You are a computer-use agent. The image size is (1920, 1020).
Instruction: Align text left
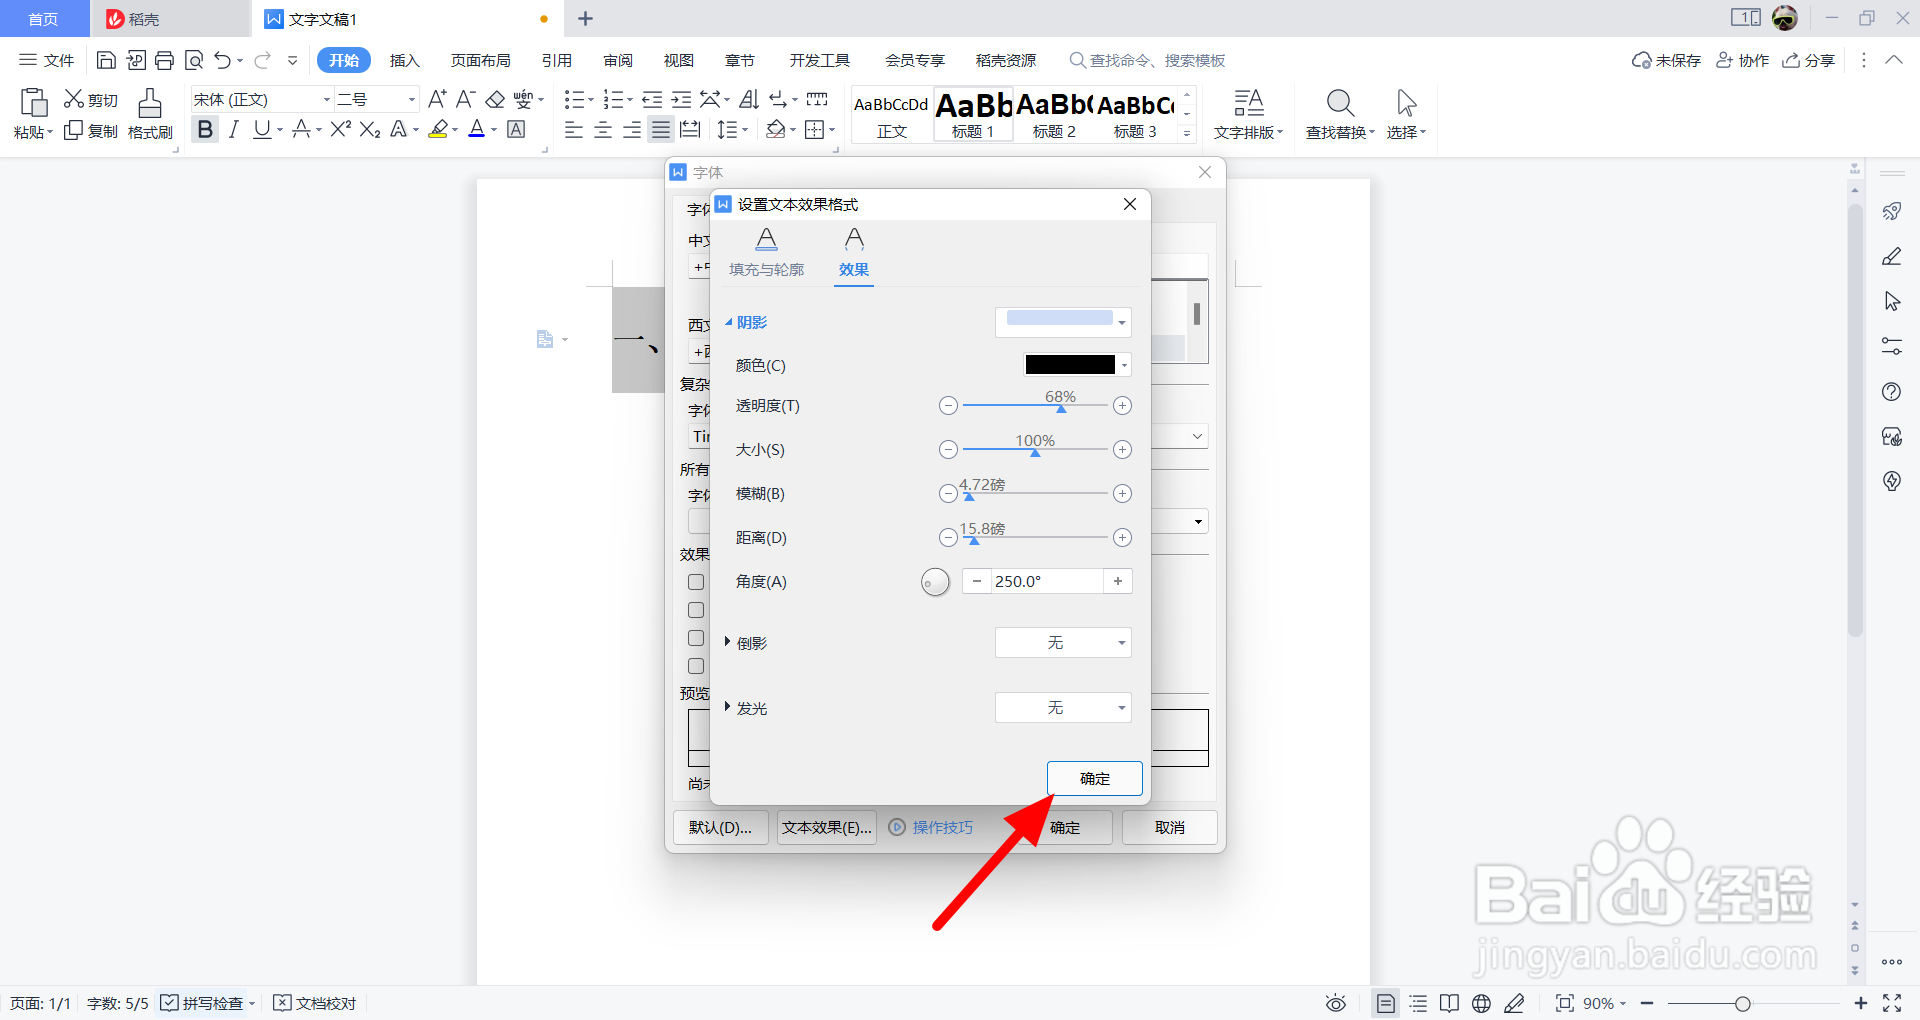pos(574,130)
